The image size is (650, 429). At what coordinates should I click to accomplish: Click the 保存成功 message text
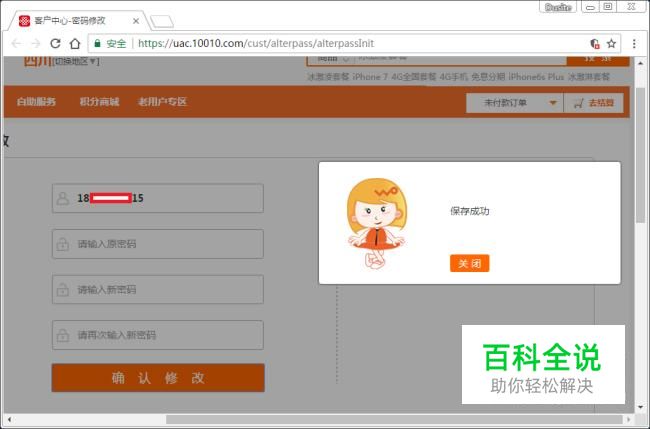pos(470,211)
